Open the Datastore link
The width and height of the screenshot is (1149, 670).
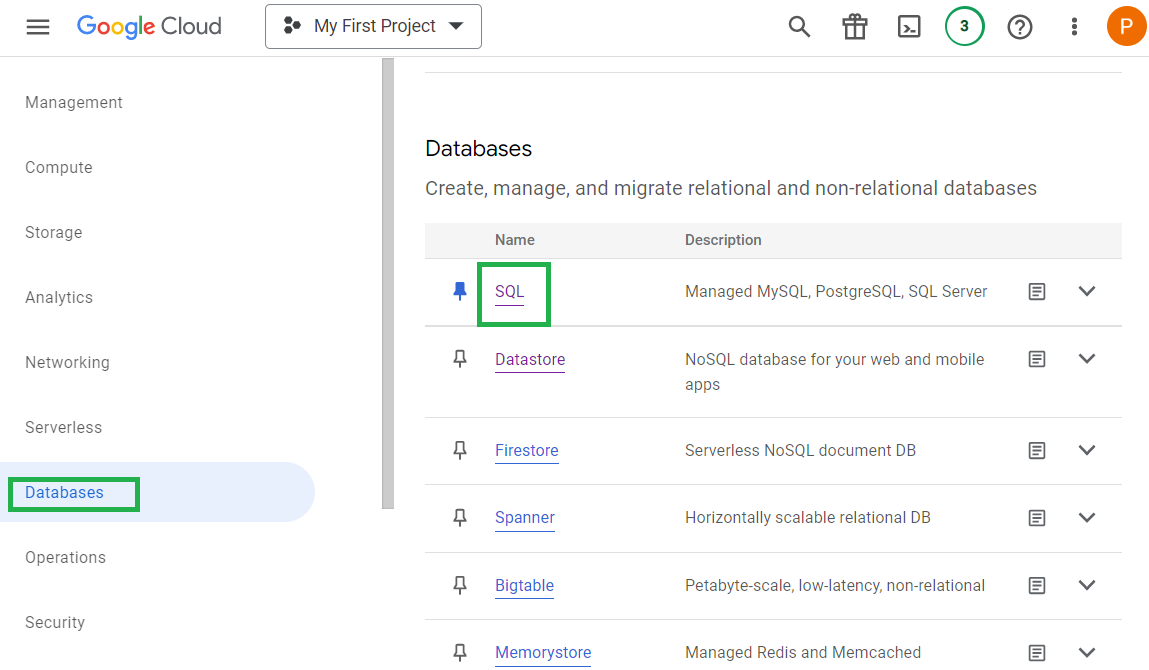530,360
